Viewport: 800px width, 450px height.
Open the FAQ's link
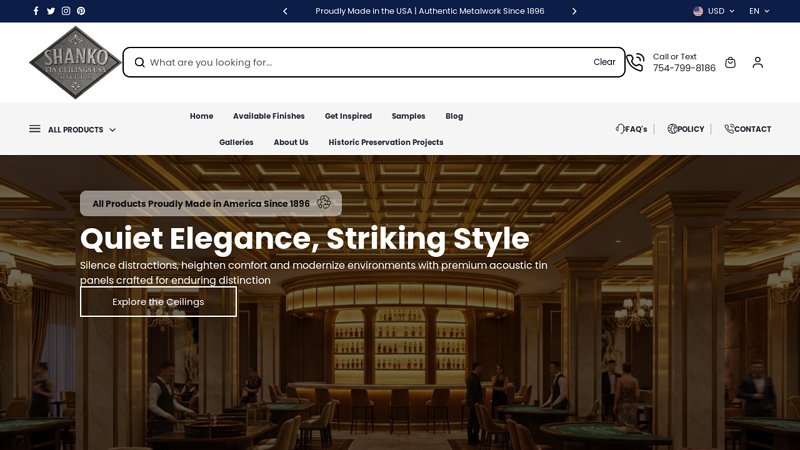pos(631,129)
